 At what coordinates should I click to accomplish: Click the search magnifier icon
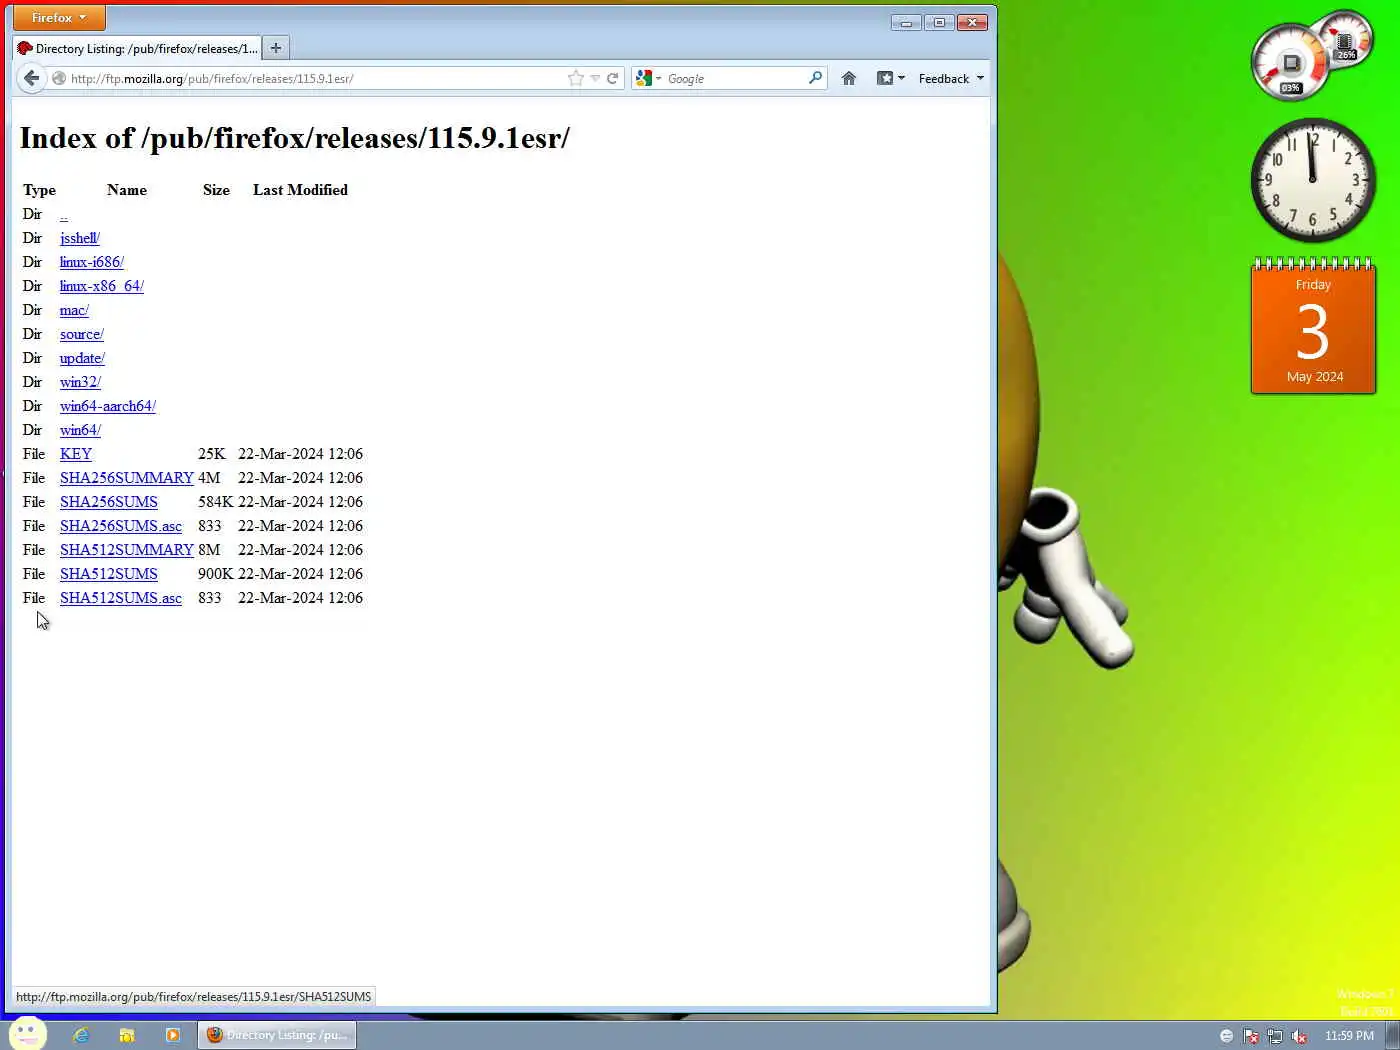pos(816,77)
